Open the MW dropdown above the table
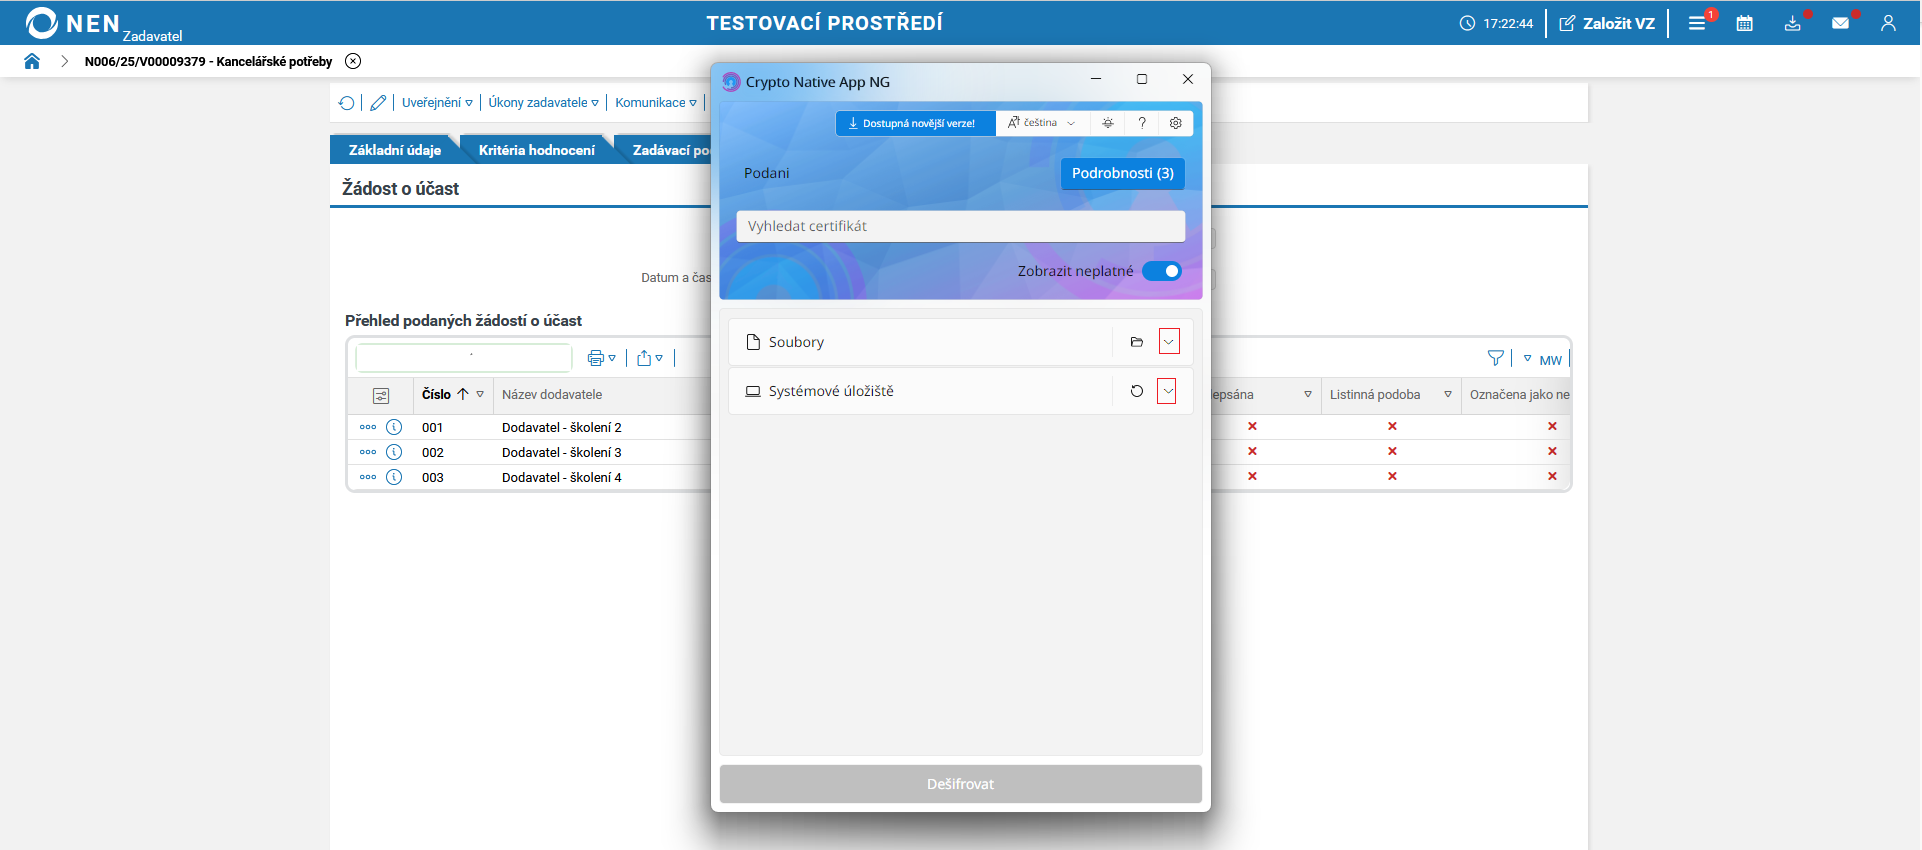The height and width of the screenshot is (850, 1922). click(x=1543, y=359)
